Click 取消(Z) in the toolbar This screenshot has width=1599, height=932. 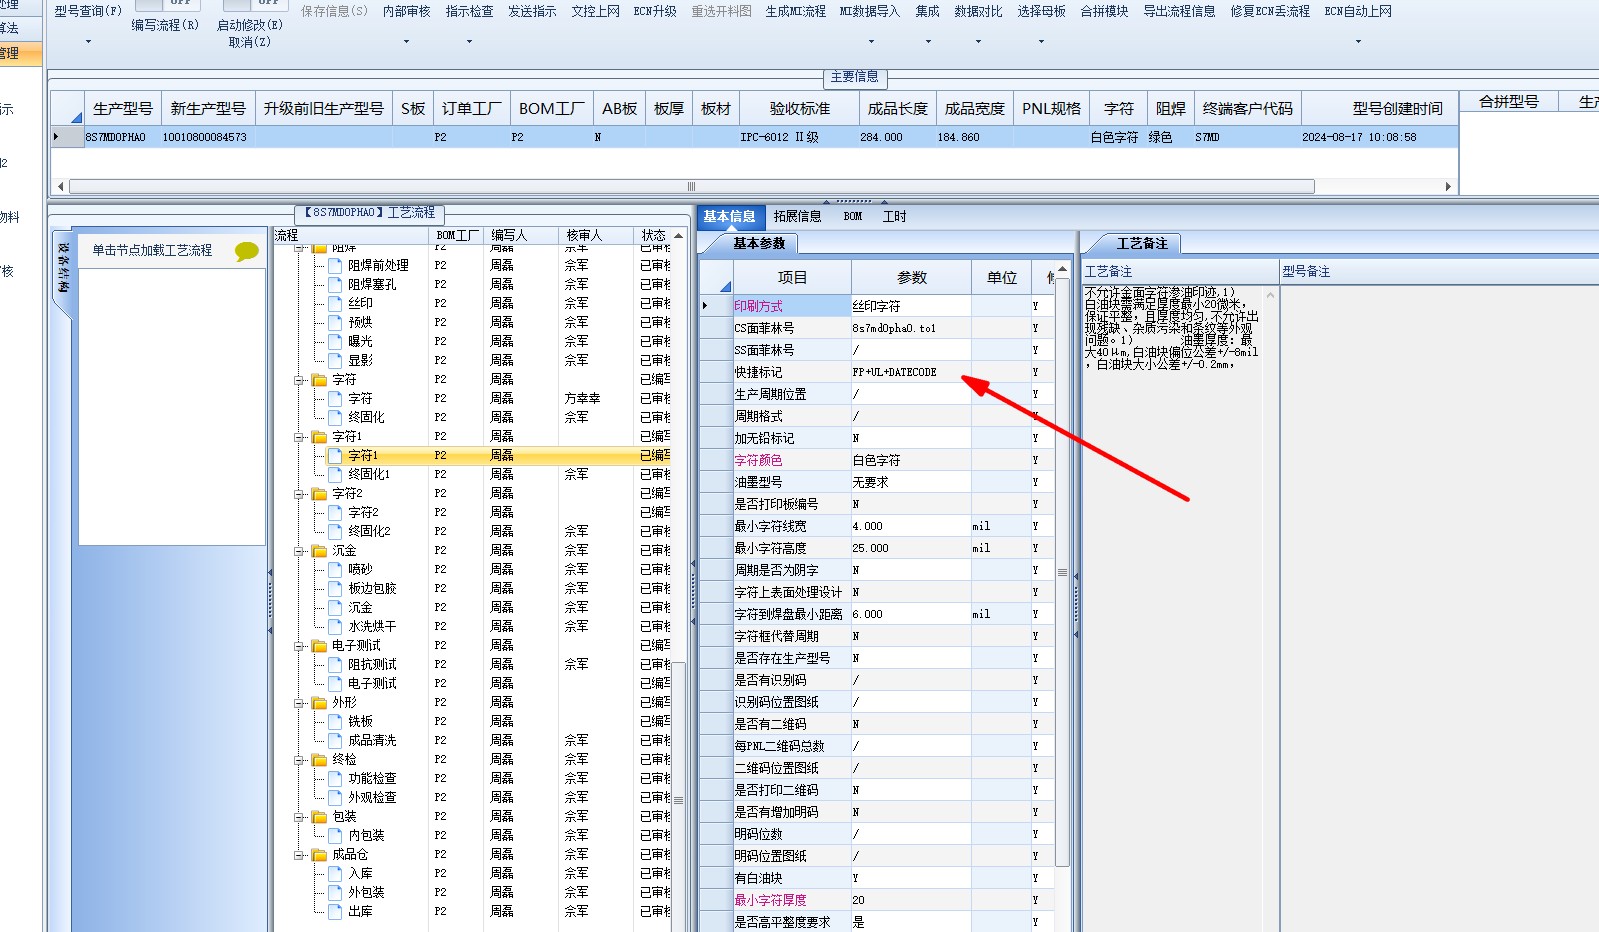pyautogui.click(x=249, y=42)
